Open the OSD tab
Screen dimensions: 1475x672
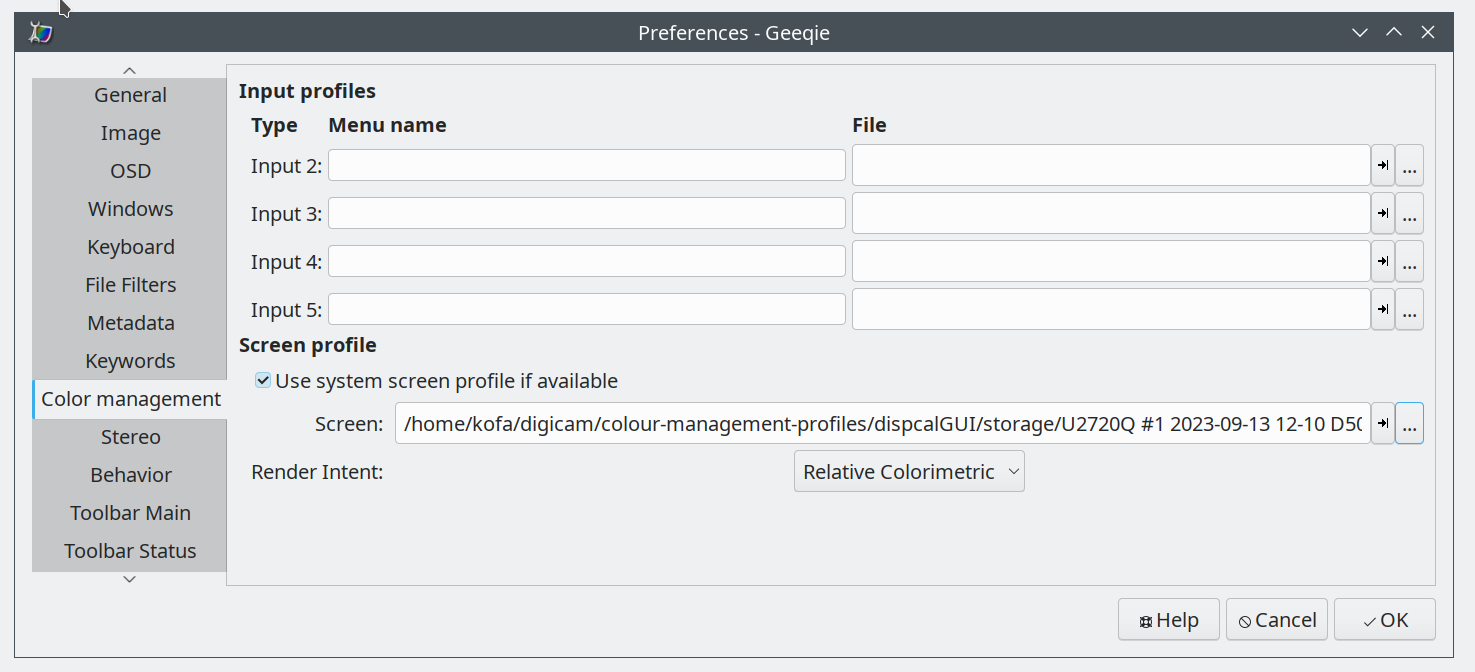tap(130, 171)
